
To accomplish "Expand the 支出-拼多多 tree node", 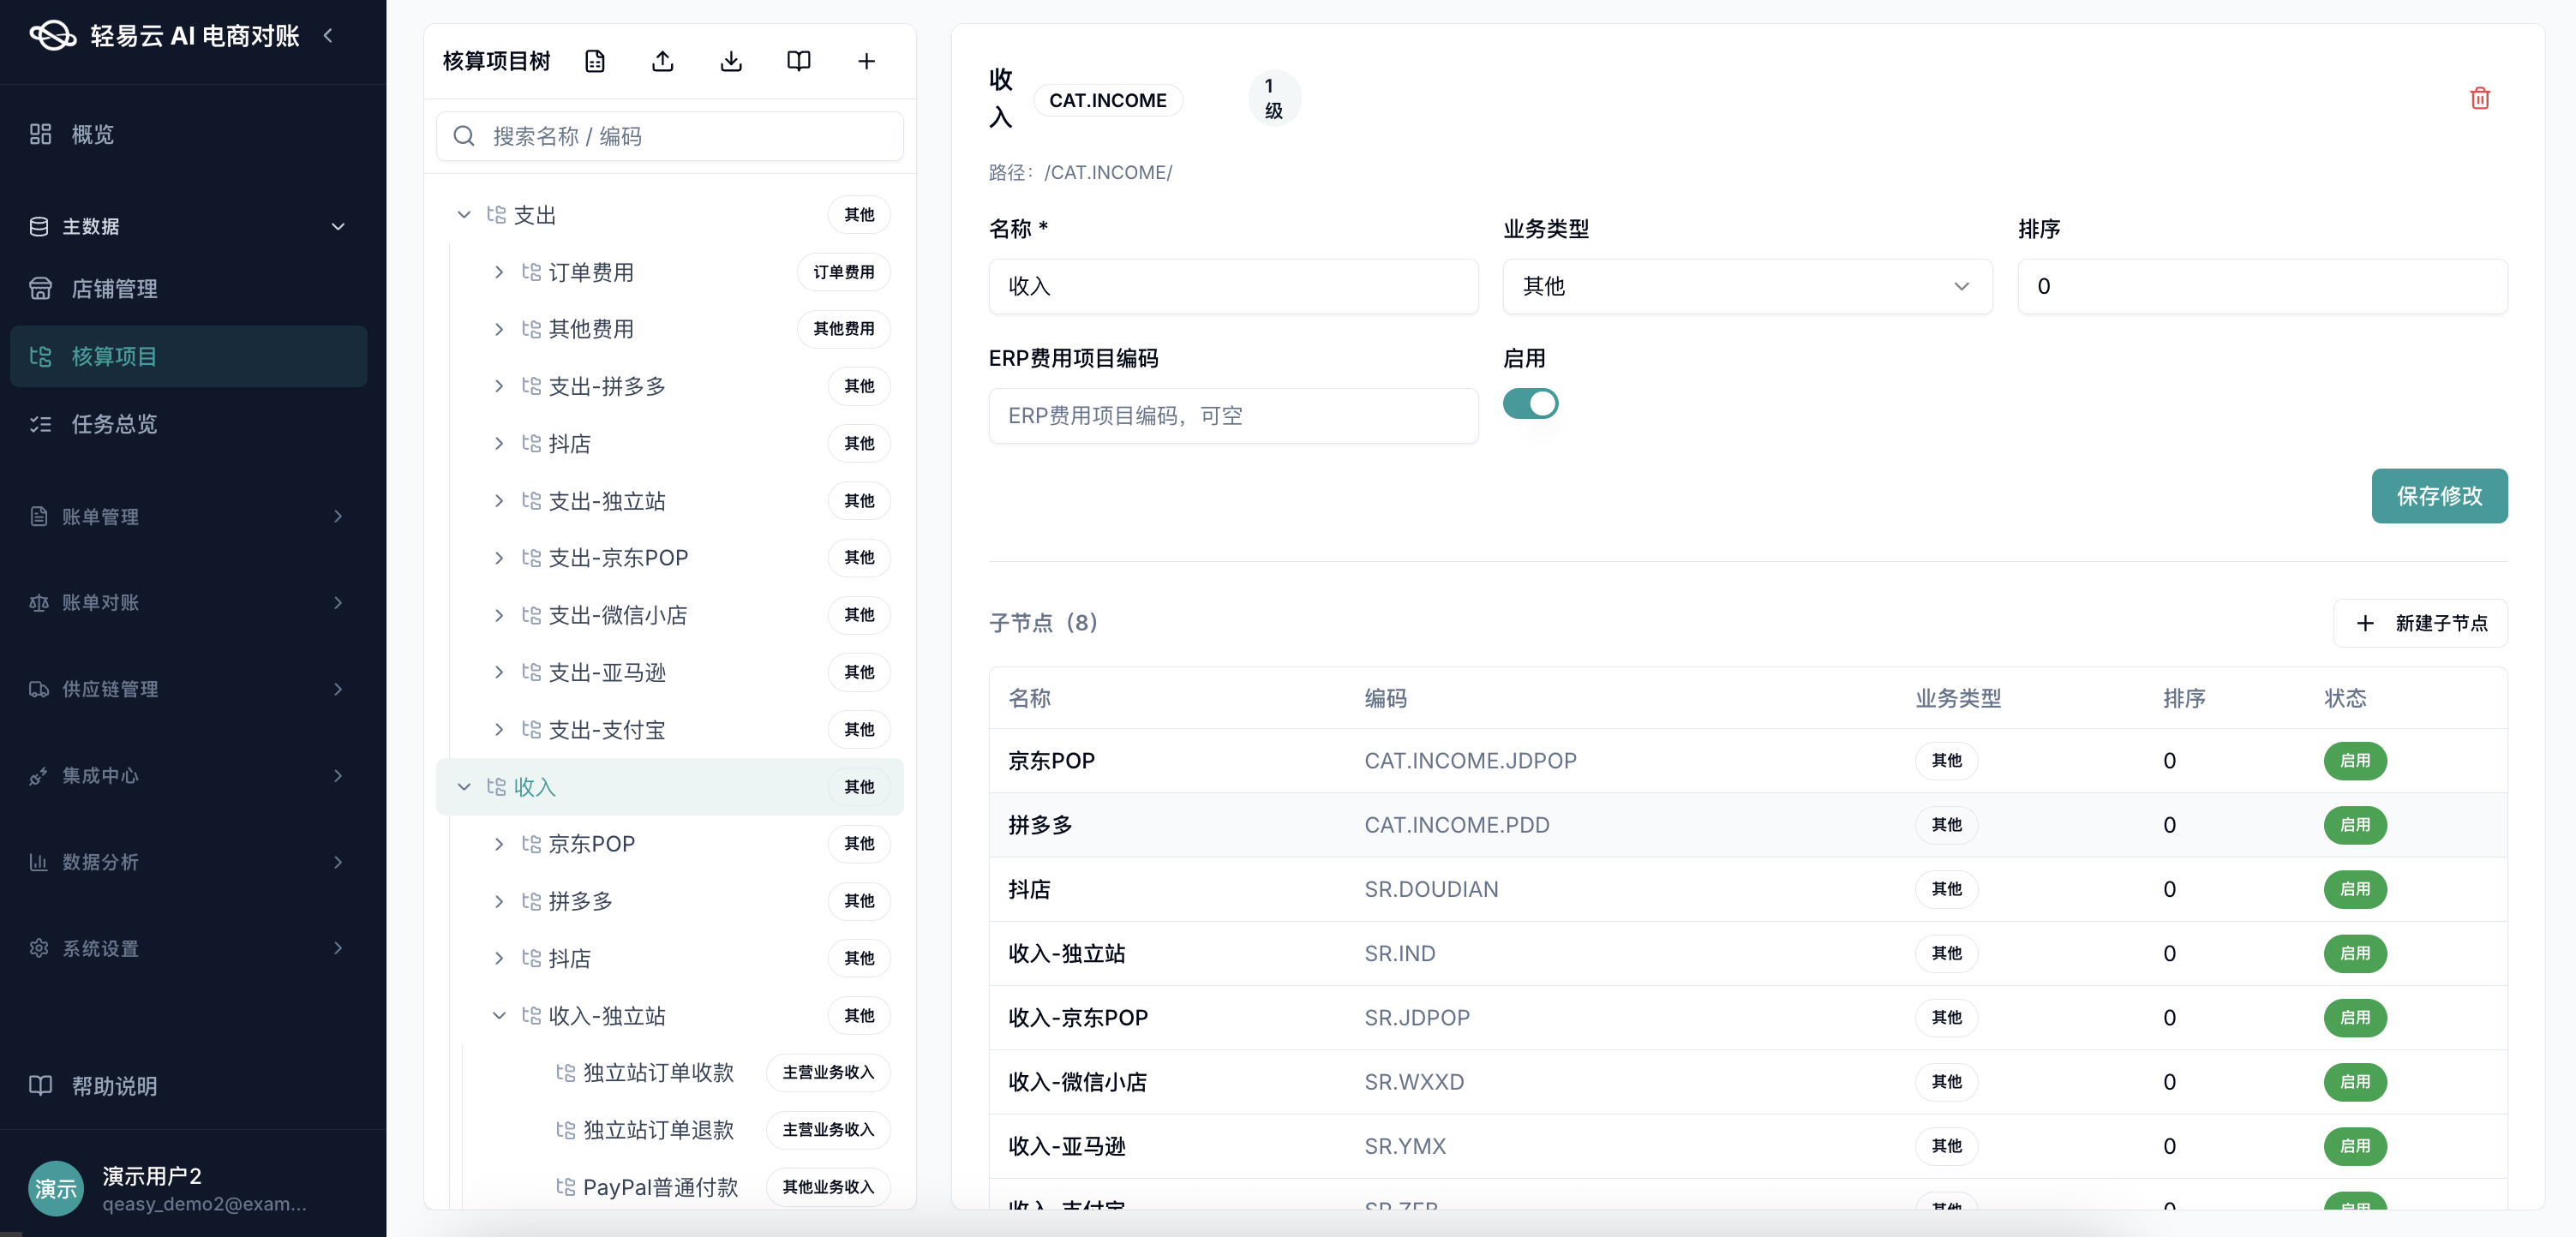I will point(499,386).
